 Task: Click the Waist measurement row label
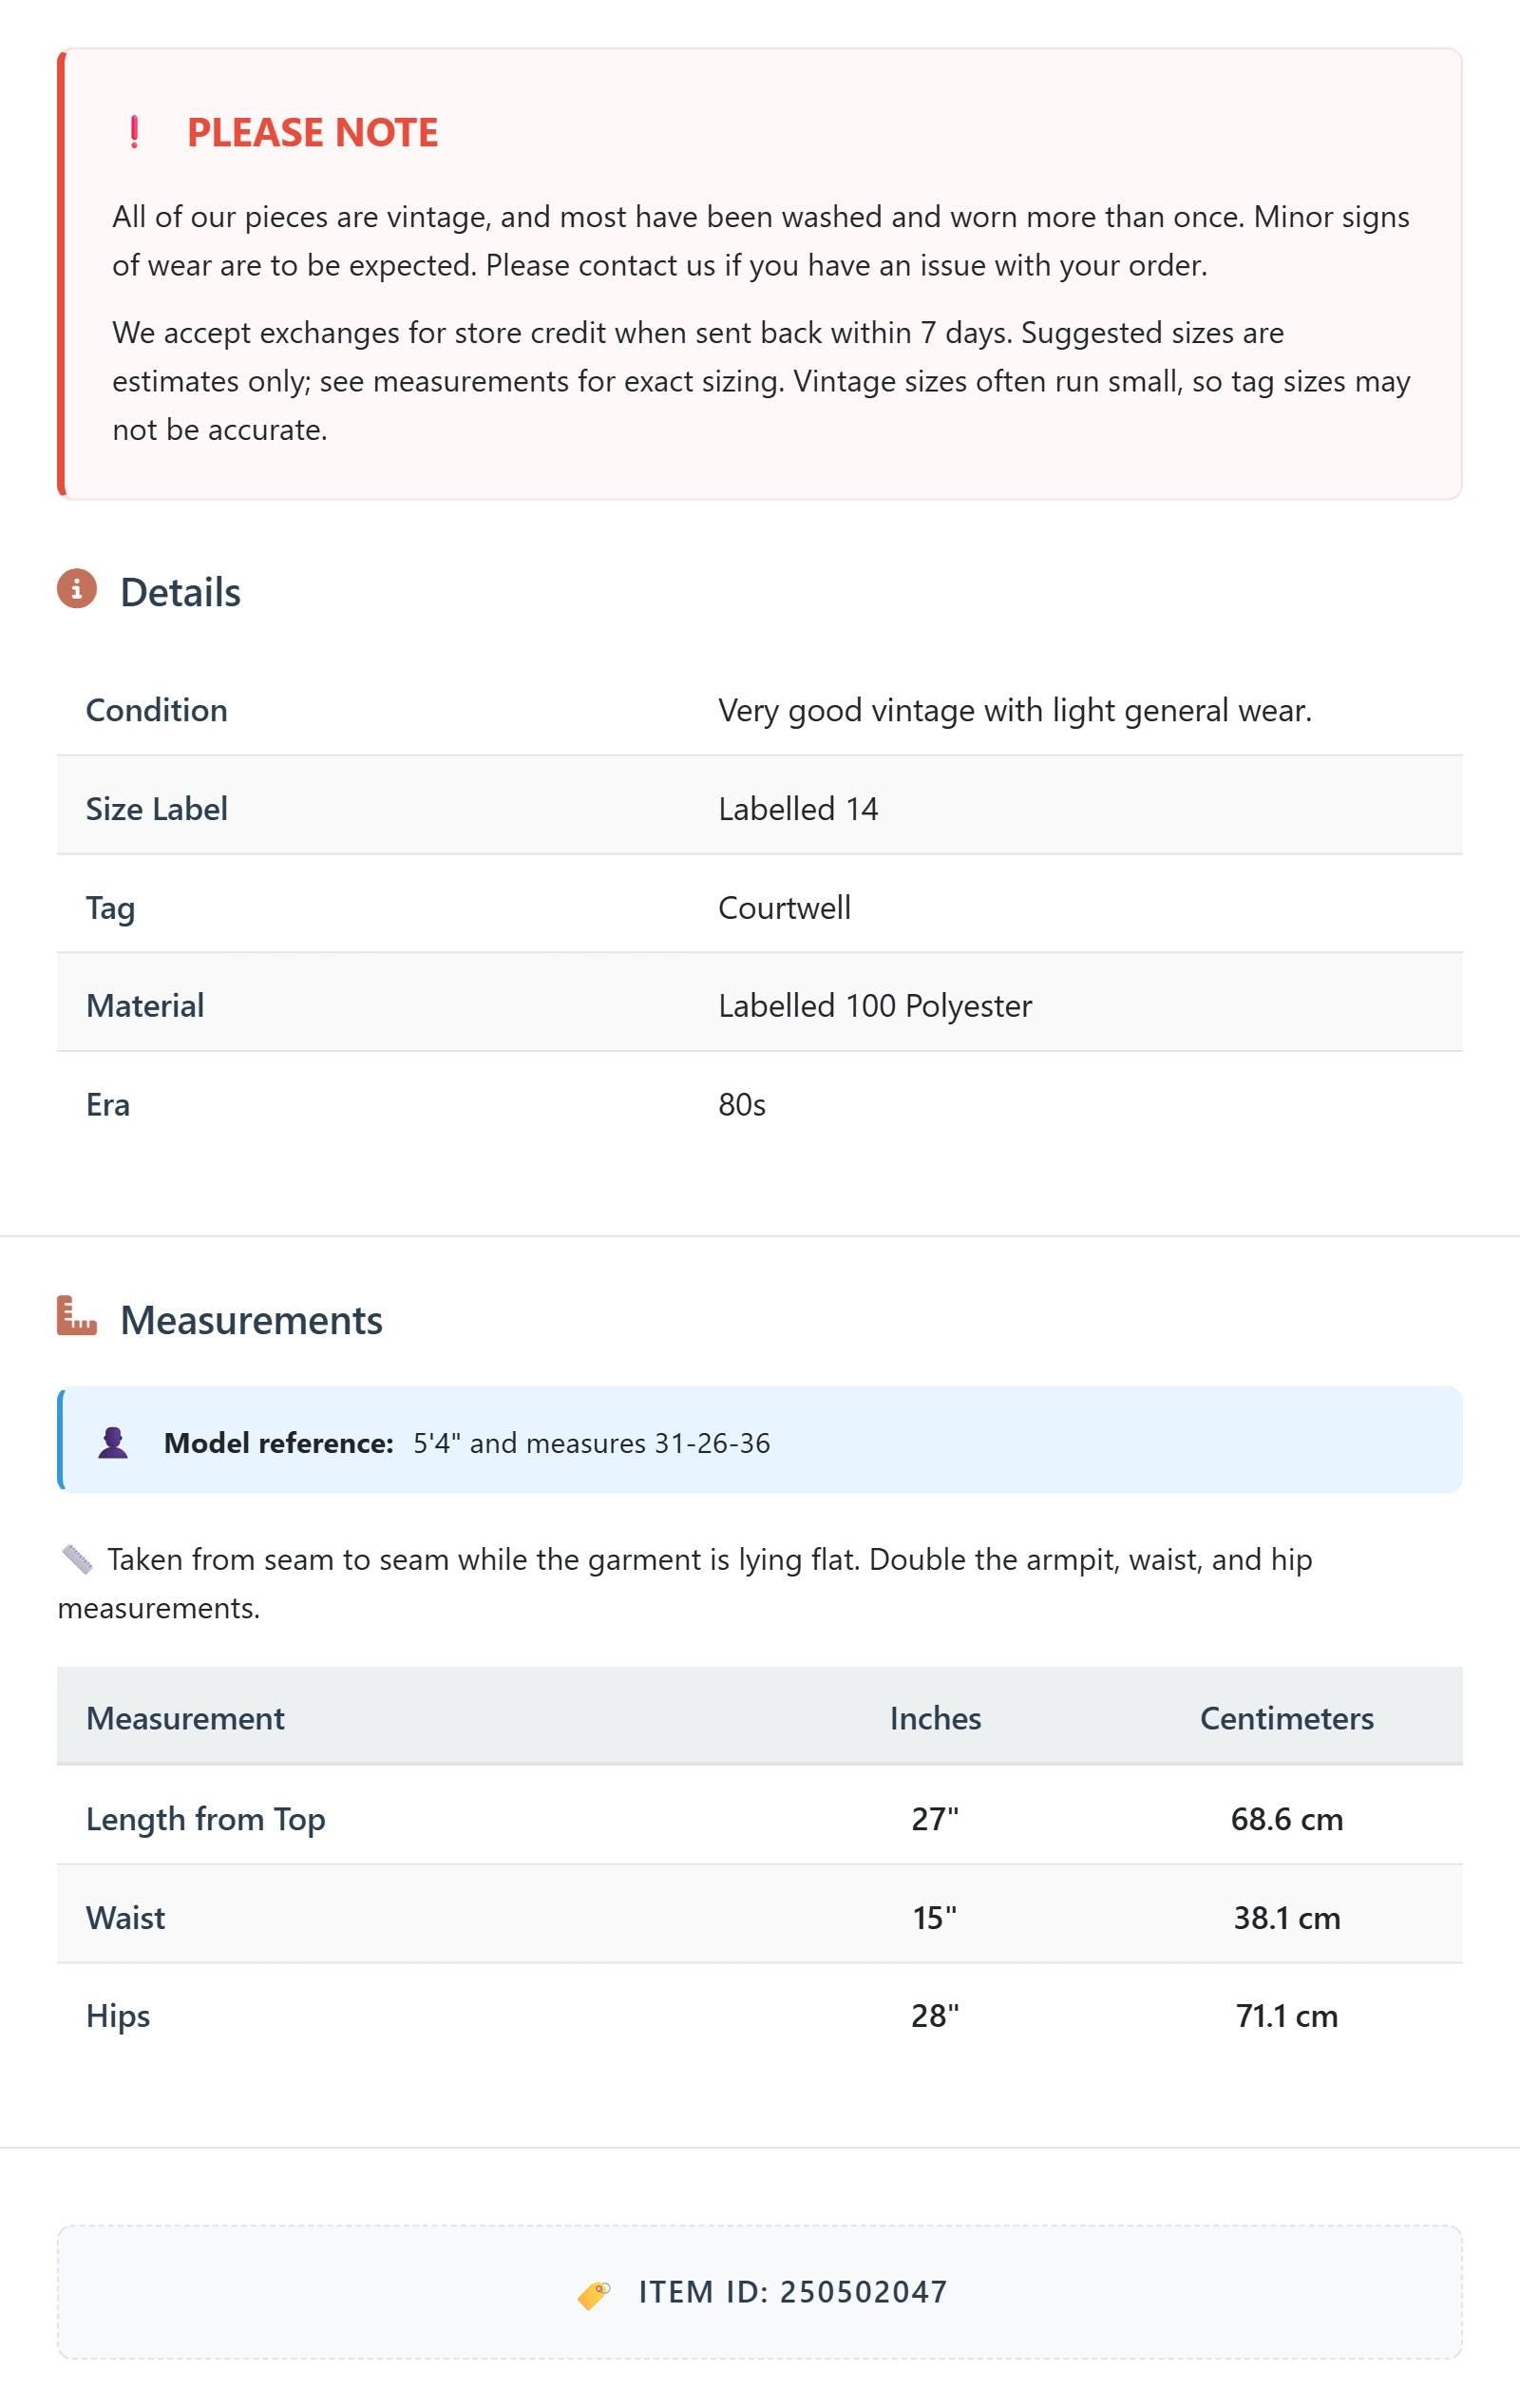point(125,1917)
